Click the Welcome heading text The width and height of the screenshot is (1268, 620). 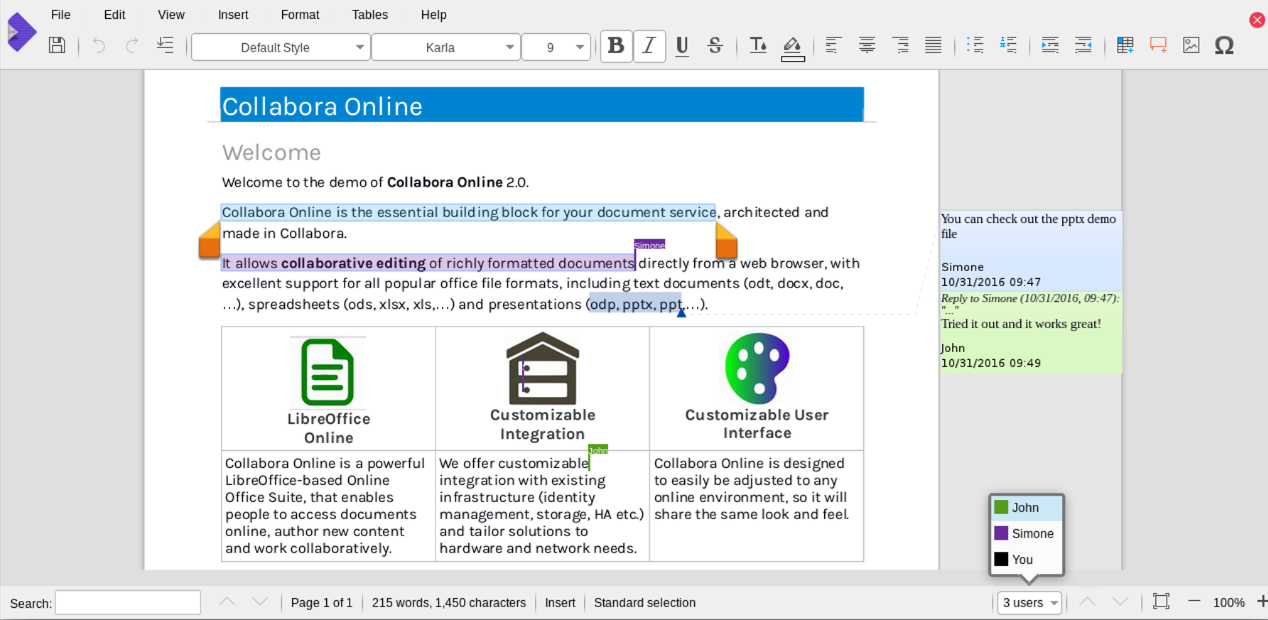click(x=271, y=153)
